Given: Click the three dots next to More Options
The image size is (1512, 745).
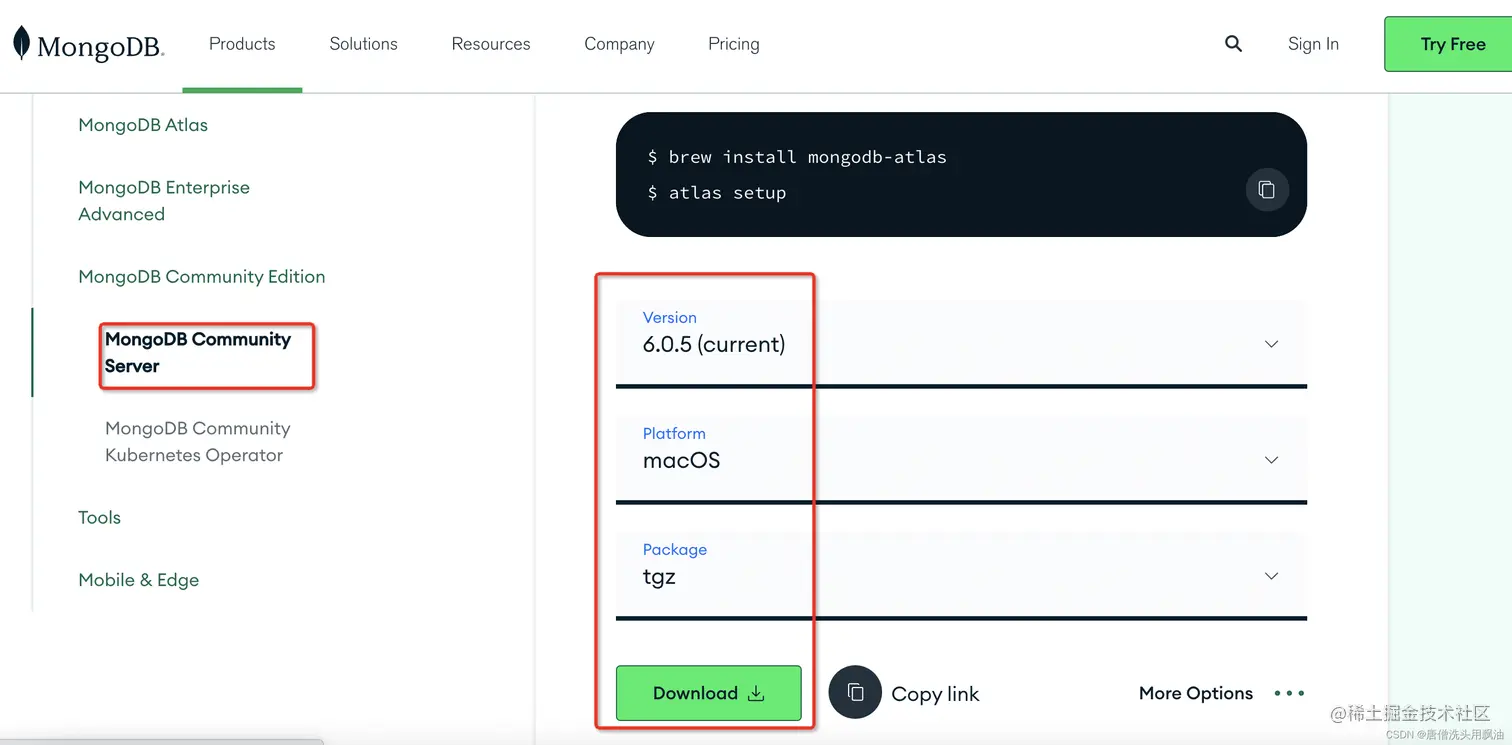Looking at the screenshot, I should [1289, 693].
